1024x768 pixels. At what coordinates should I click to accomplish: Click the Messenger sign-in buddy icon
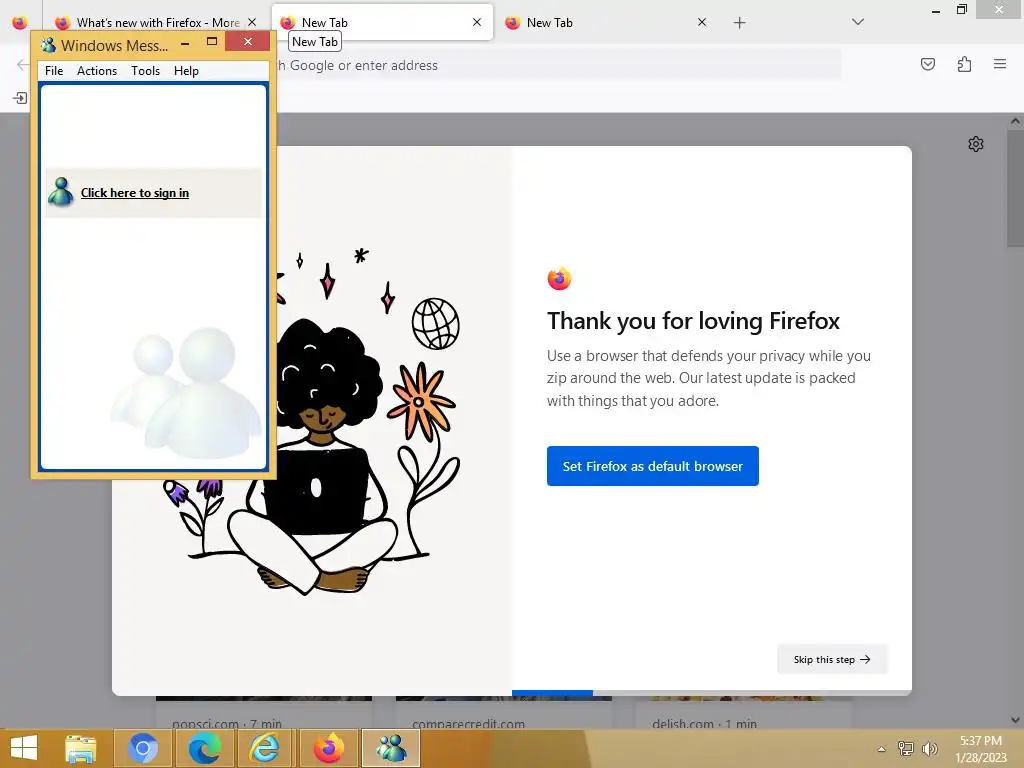click(61, 192)
